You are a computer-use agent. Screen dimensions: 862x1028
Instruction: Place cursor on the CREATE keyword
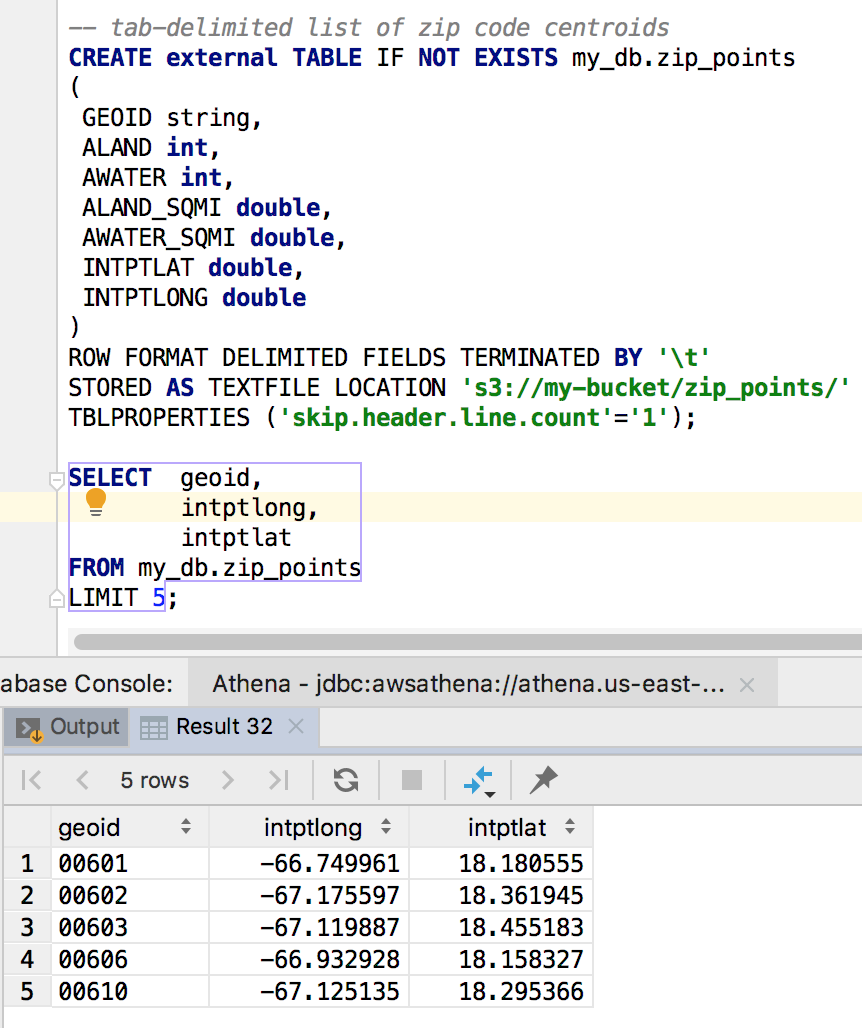click(110, 58)
